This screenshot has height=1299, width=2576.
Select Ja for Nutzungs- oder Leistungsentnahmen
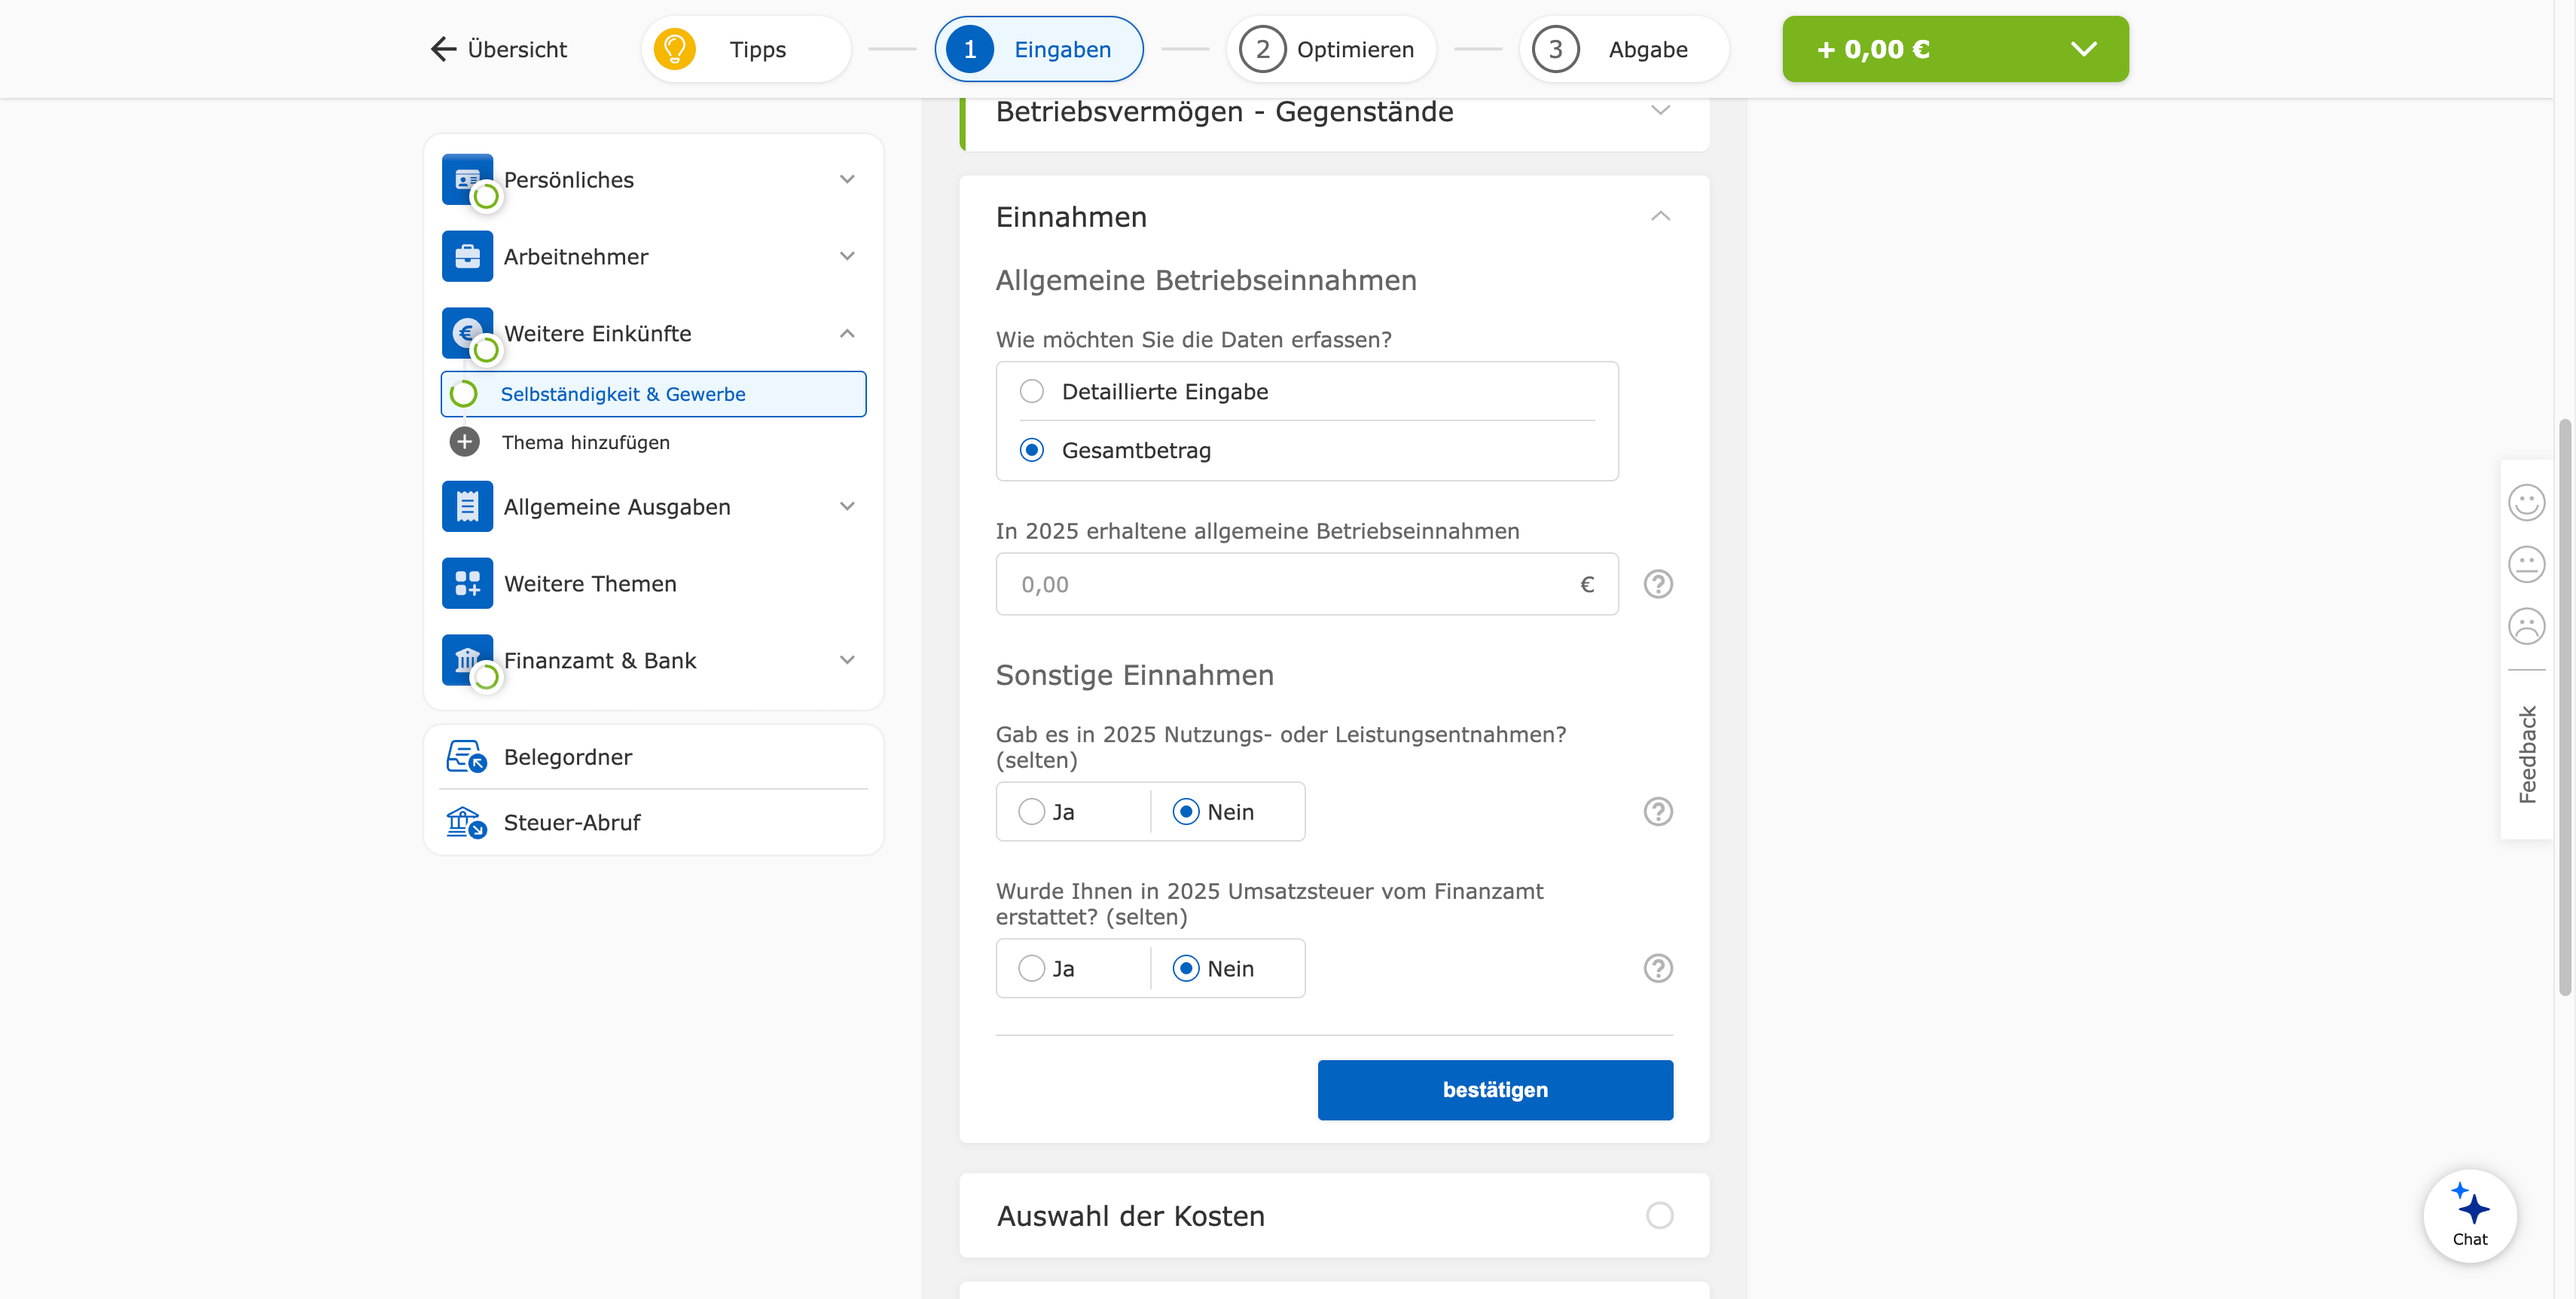pos(1032,812)
